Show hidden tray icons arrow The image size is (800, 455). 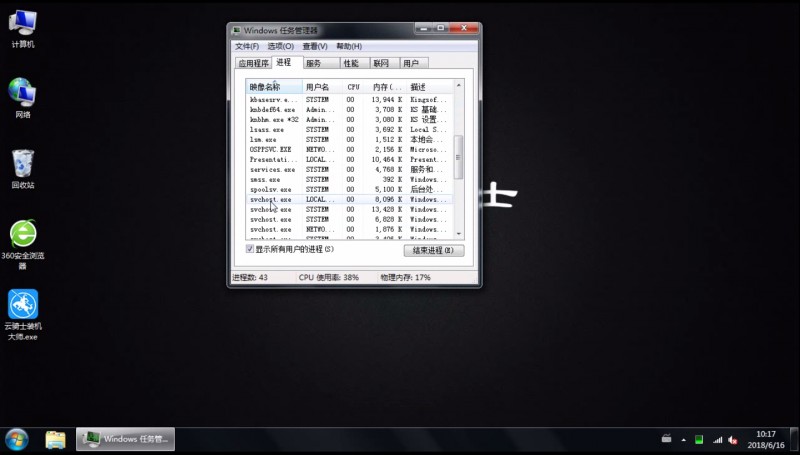[x=684, y=440]
